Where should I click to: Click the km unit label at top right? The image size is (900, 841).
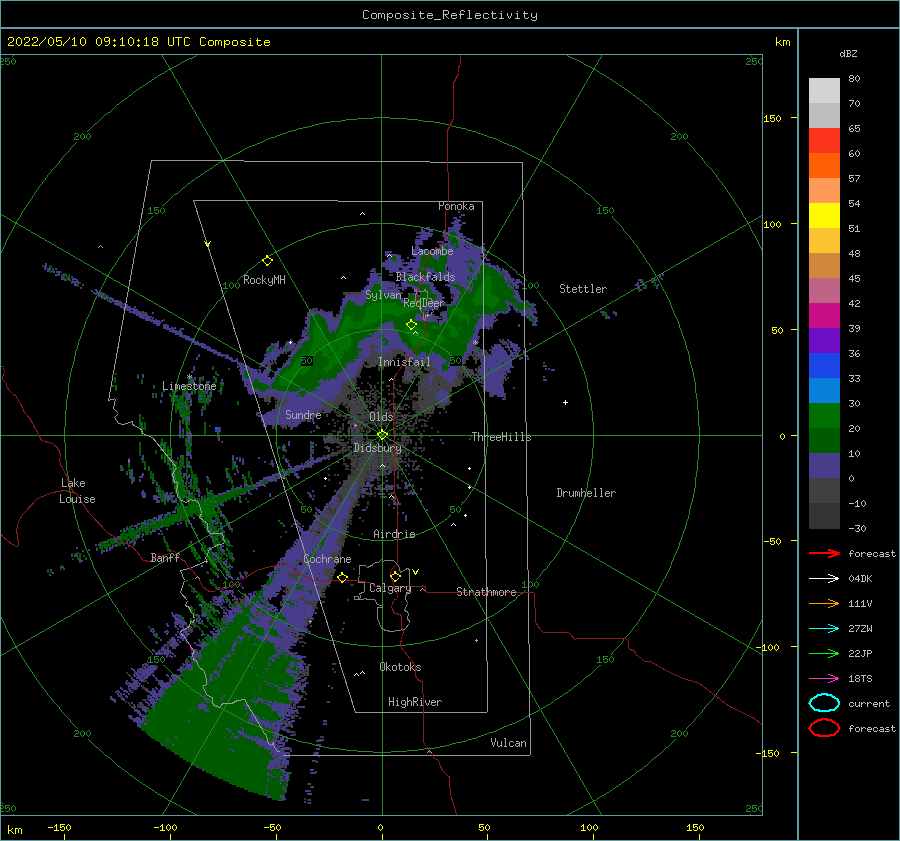point(782,42)
